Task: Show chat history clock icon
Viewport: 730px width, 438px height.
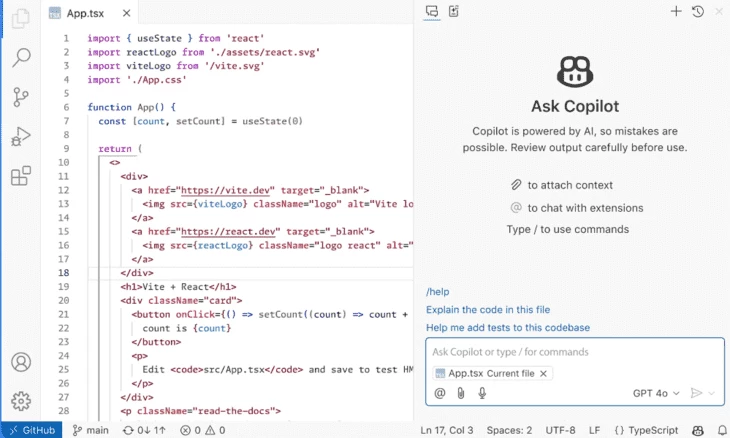Action: point(698,12)
